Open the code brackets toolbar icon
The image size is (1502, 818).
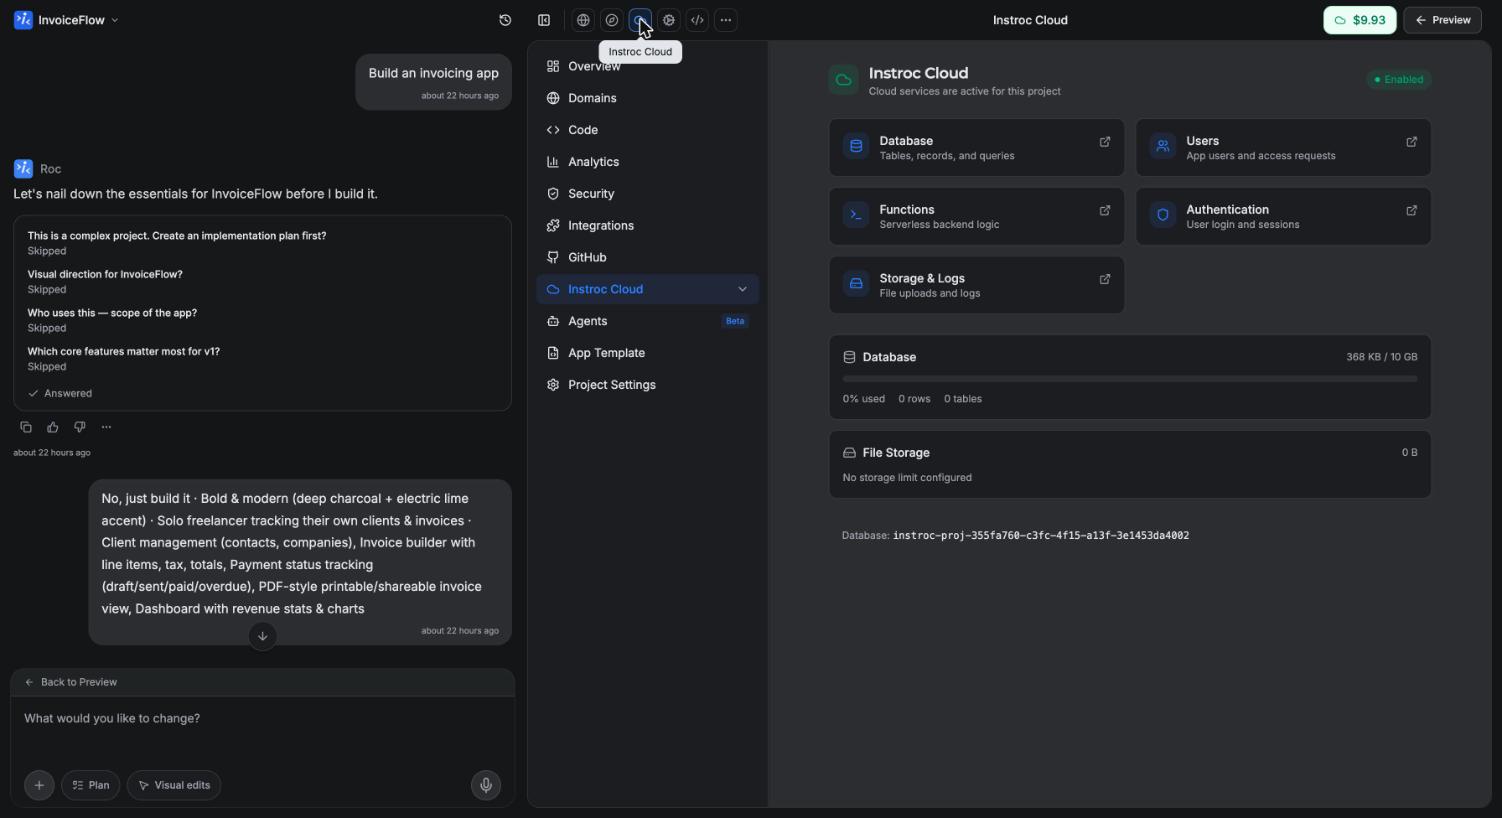coord(698,20)
